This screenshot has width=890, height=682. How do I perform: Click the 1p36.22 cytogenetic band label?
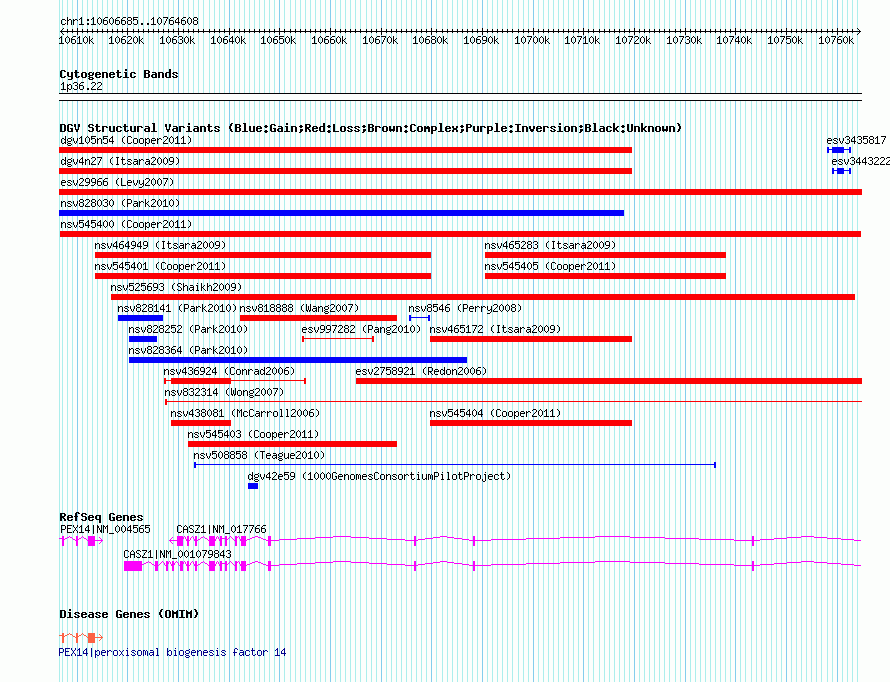pyautogui.click(x=81, y=87)
